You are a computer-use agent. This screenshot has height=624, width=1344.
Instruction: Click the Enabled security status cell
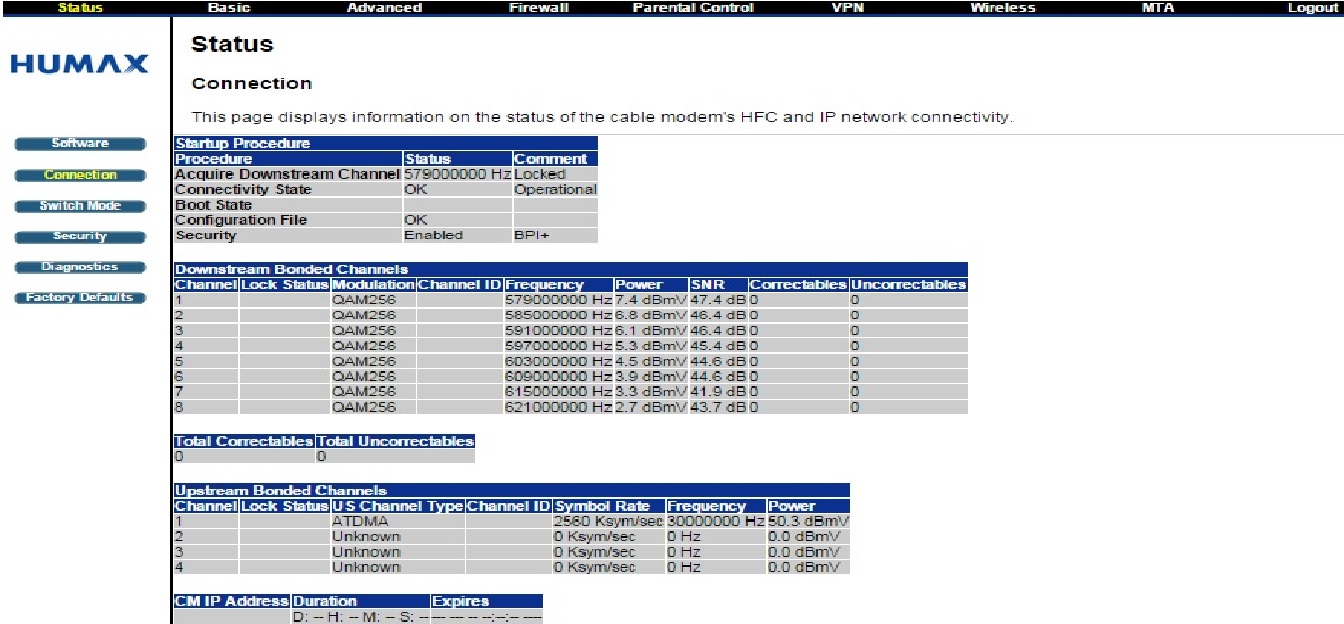[x=458, y=235]
